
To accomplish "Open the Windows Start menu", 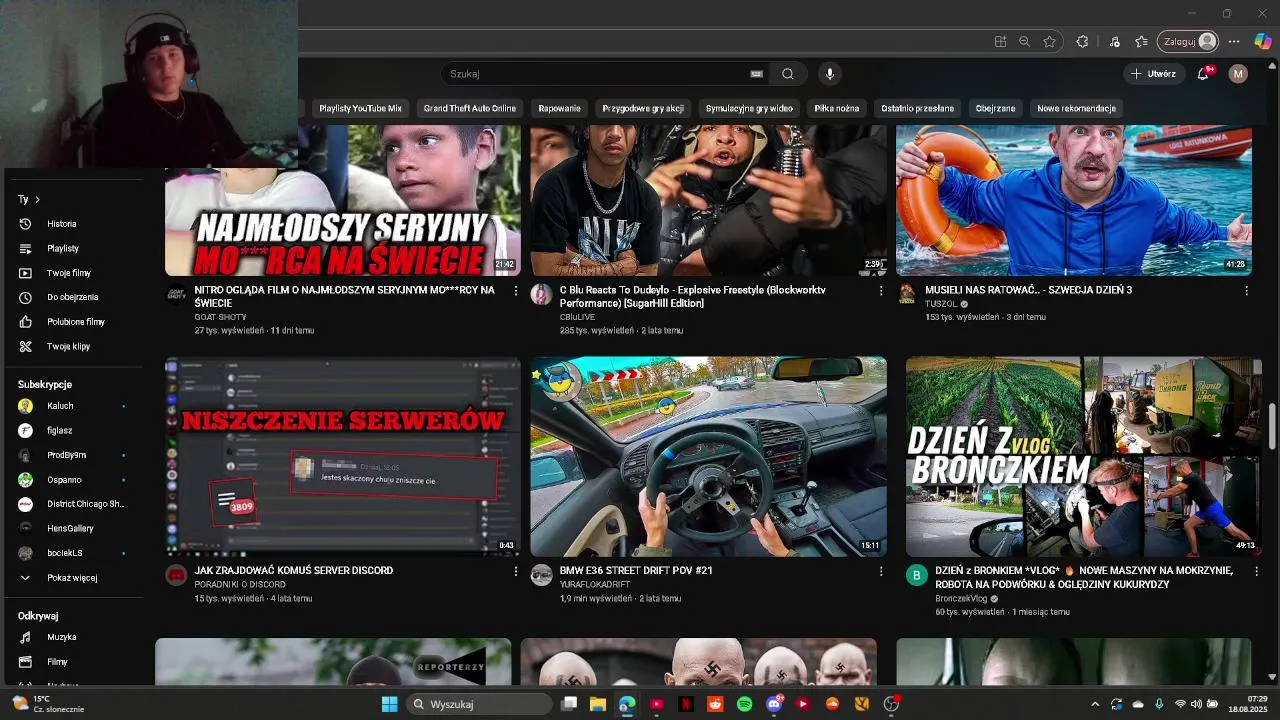I will (x=390, y=704).
